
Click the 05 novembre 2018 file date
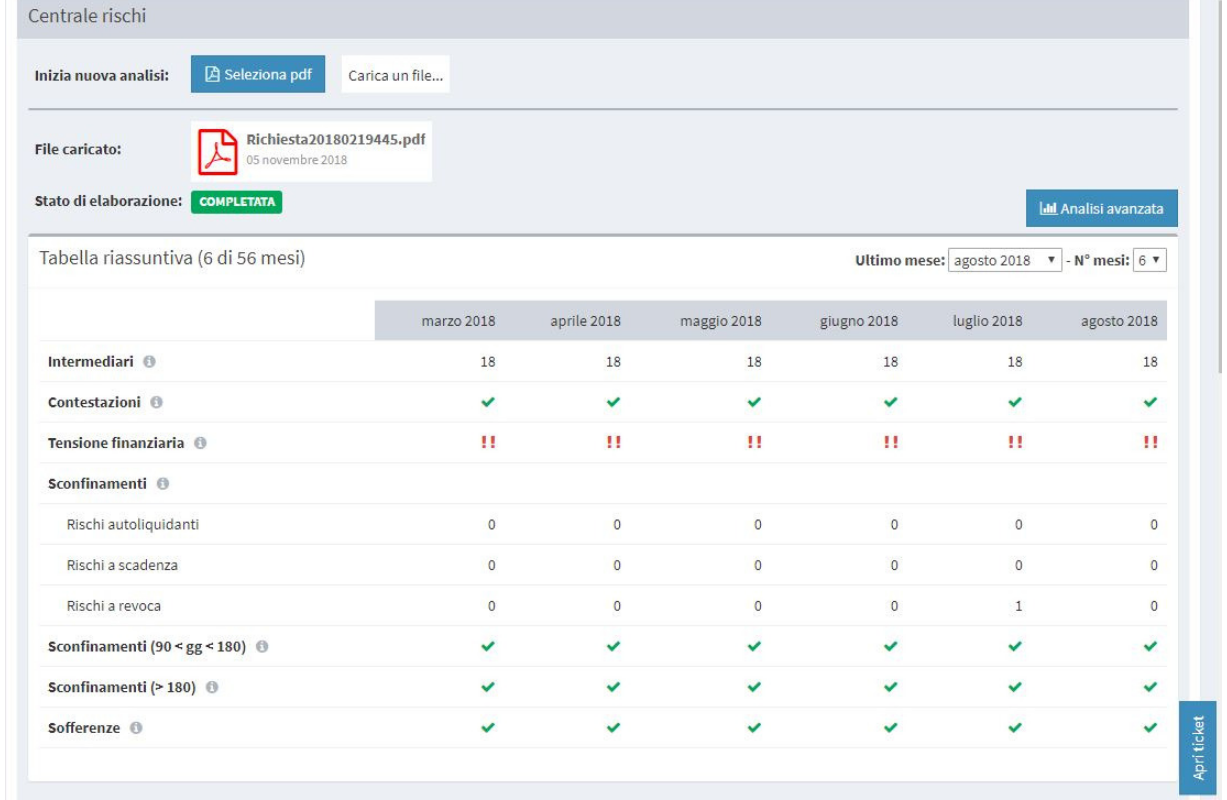tap(297, 160)
